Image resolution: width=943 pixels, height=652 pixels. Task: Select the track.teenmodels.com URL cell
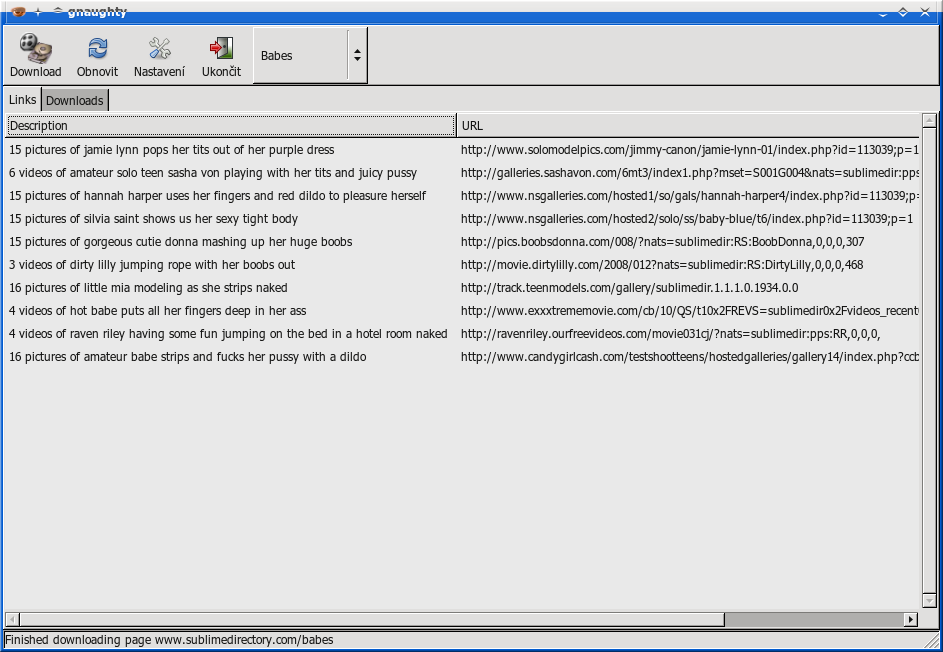pyautogui.click(x=689, y=288)
